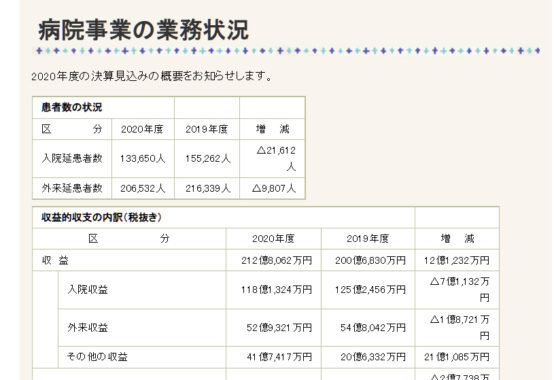Click the 外来収益 row label

(88, 328)
